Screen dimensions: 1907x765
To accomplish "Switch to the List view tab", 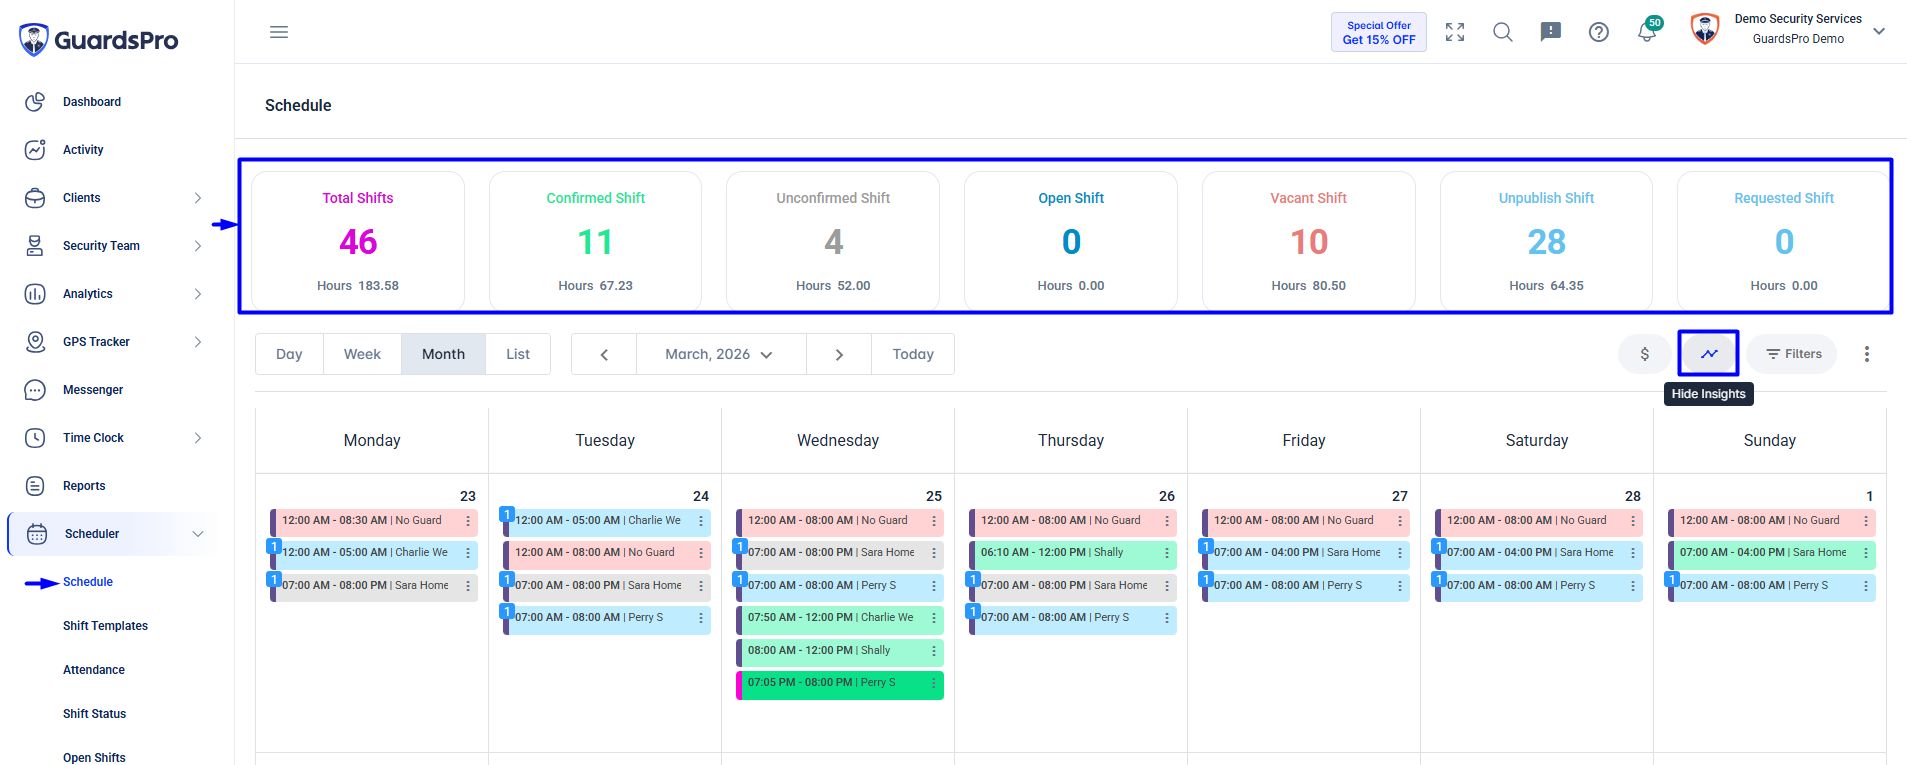I will coord(518,354).
